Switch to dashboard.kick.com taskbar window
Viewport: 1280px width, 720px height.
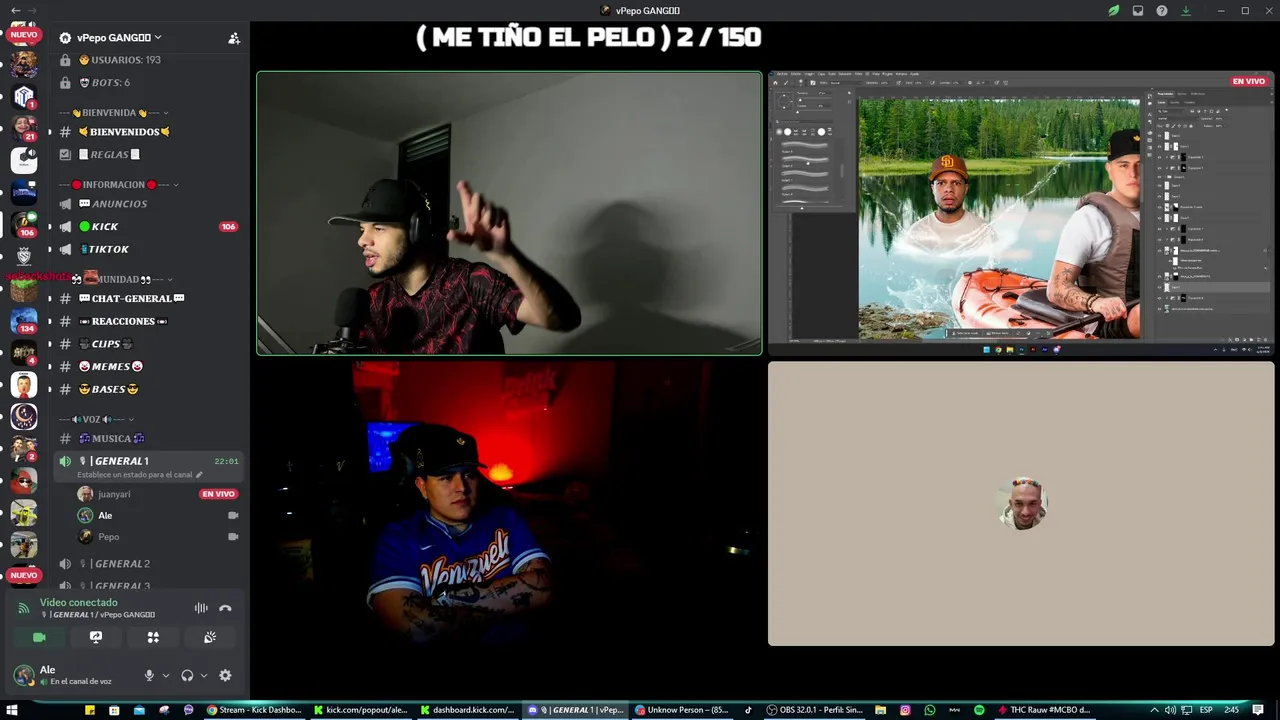click(468, 710)
